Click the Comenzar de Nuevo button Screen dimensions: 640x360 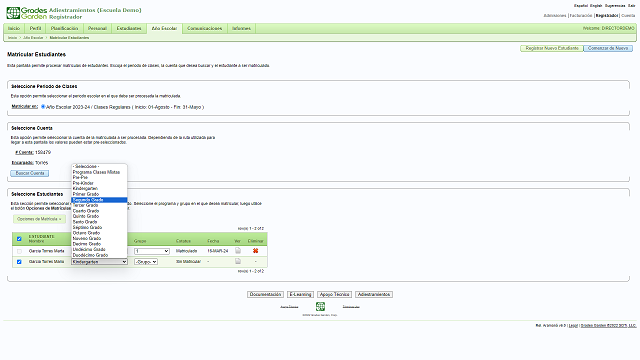click(x=608, y=49)
